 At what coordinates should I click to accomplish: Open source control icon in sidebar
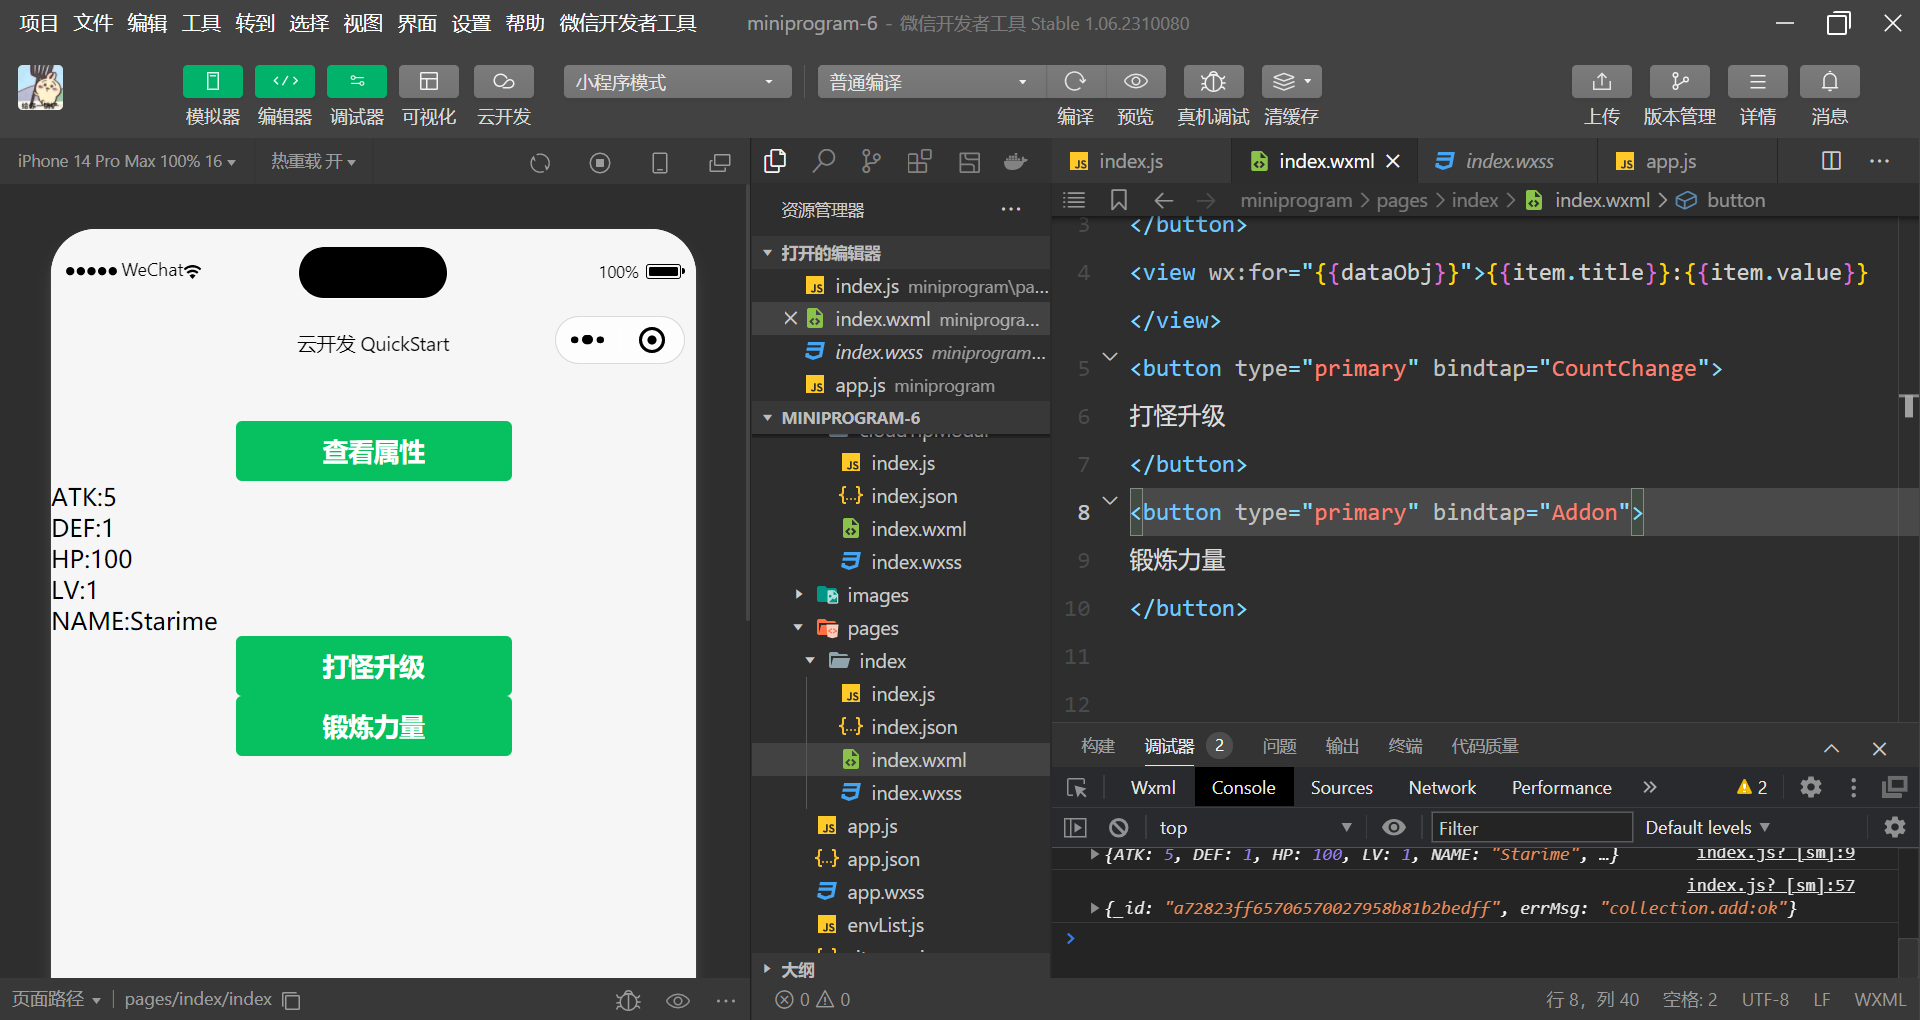(871, 162)
